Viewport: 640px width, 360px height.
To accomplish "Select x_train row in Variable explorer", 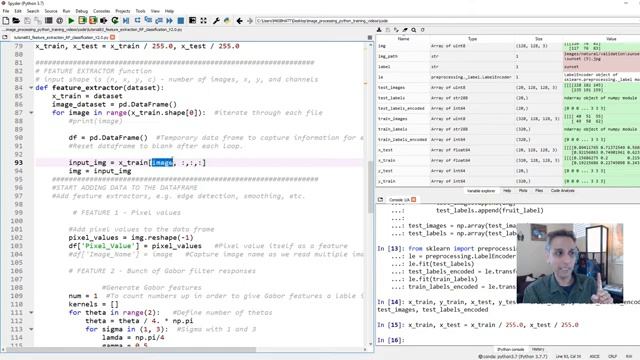I will tap(508, 160).
